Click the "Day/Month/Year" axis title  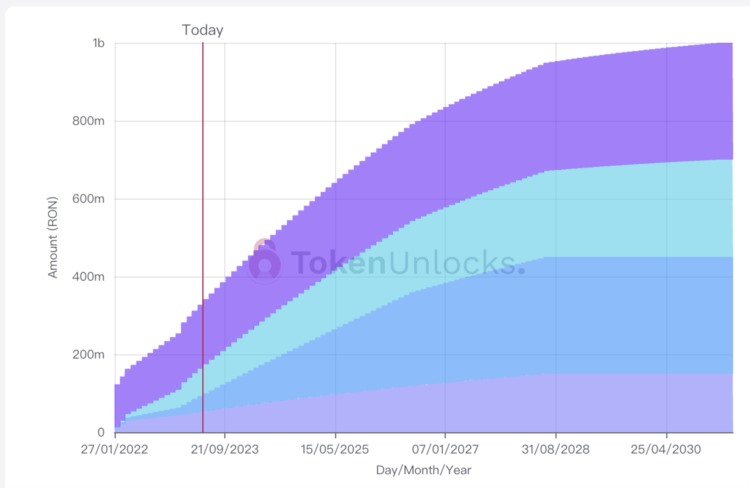point(423,470)
